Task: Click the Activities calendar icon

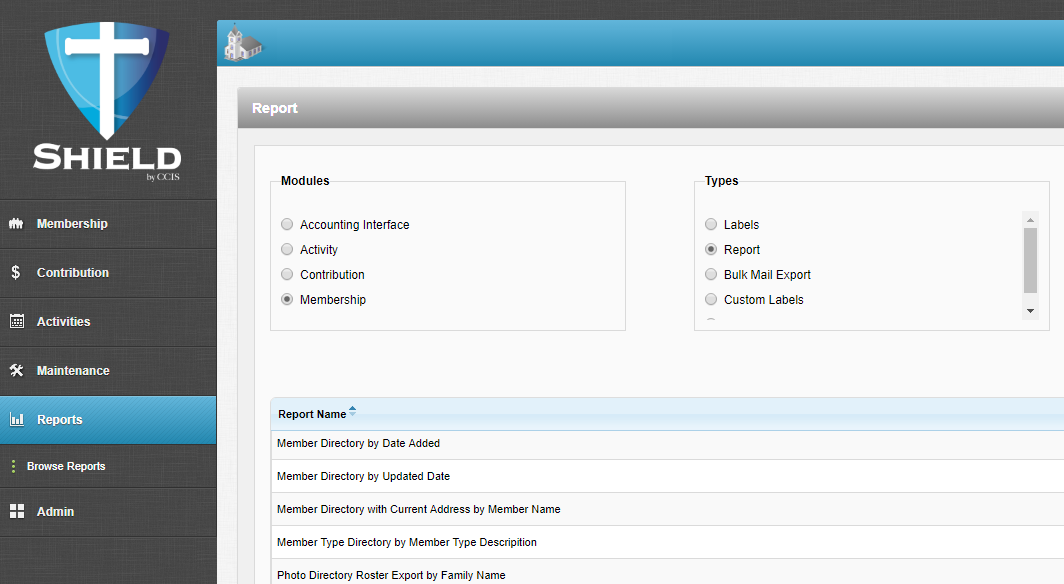Action: tap(17, 322)
